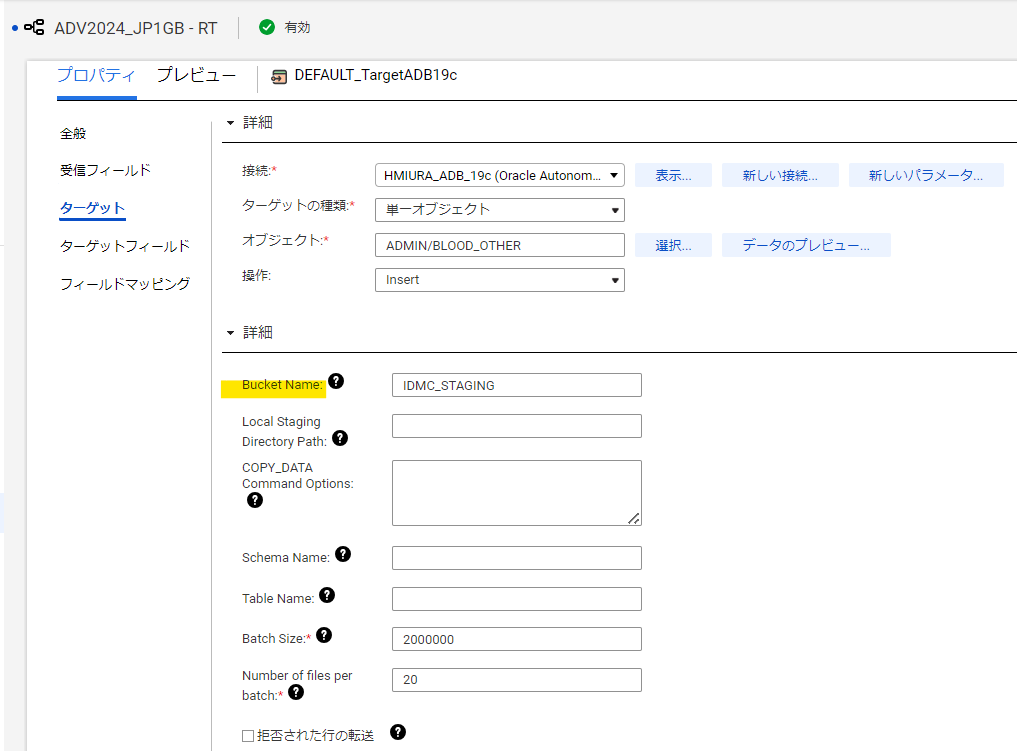The image size is (1017, 751).
Task: Open help icon for Batch Size
Action: [x=324, y=636]
